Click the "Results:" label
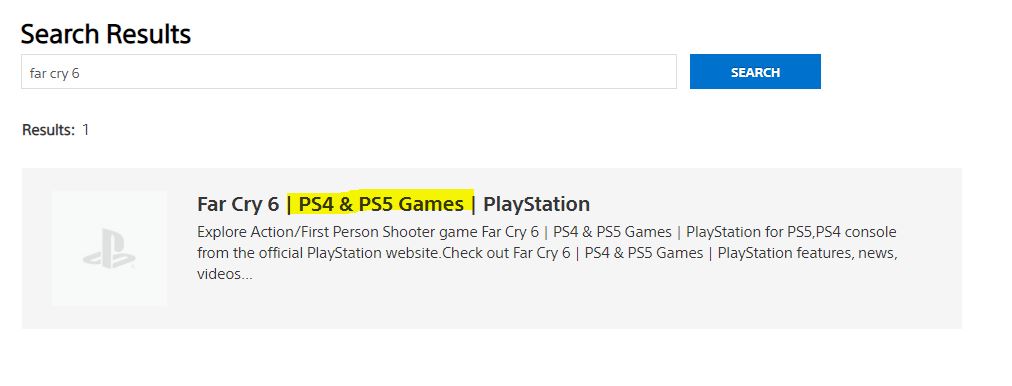 (x=48, y=130)
